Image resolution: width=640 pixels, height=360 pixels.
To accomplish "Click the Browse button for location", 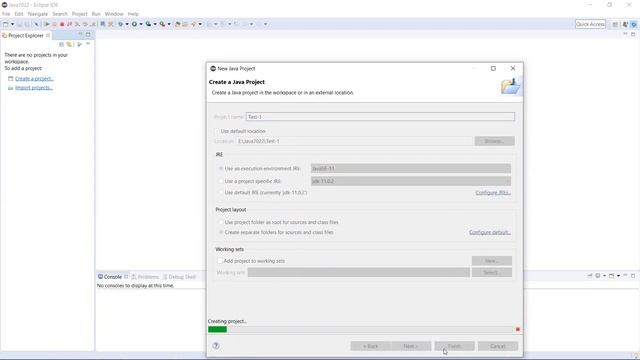I will (x=494, y=141).
